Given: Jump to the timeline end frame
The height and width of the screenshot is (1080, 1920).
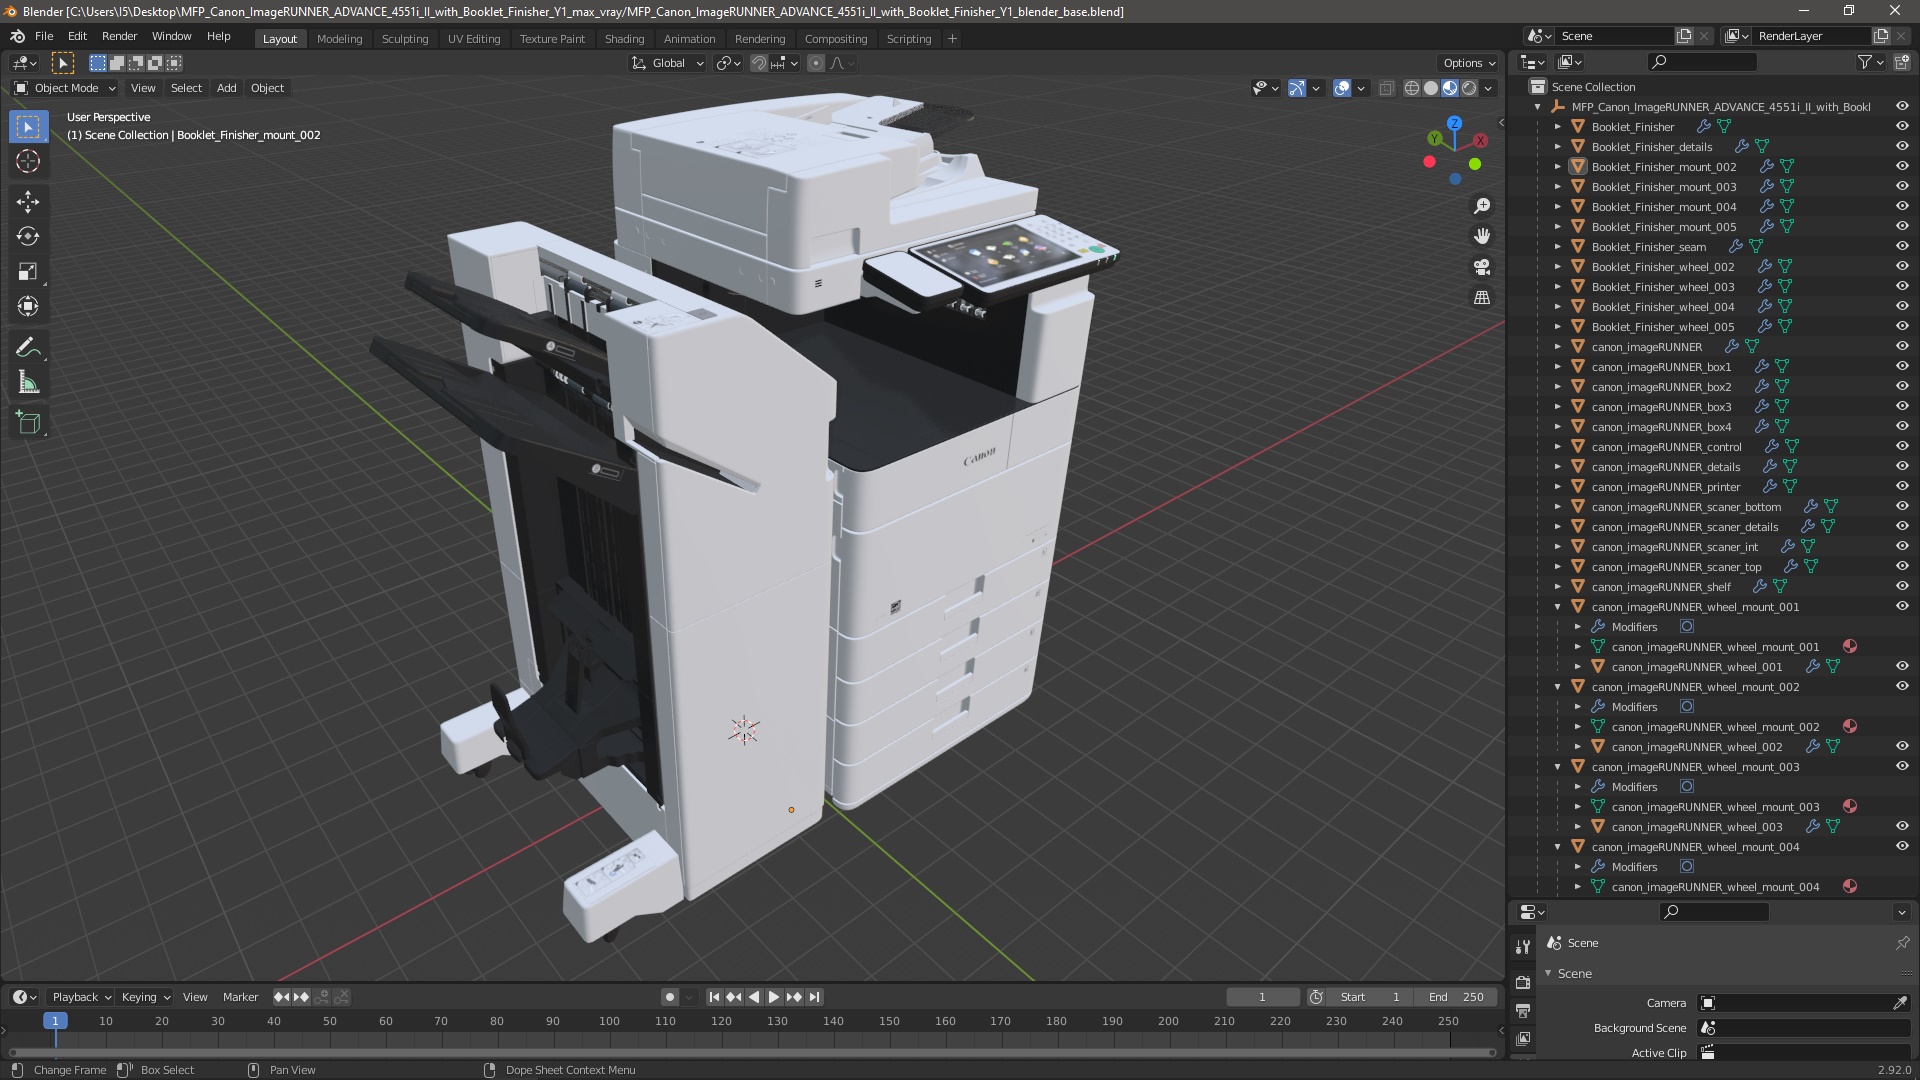Looking at the screenshot, I should pyautogui.click(x=814, y=997).
